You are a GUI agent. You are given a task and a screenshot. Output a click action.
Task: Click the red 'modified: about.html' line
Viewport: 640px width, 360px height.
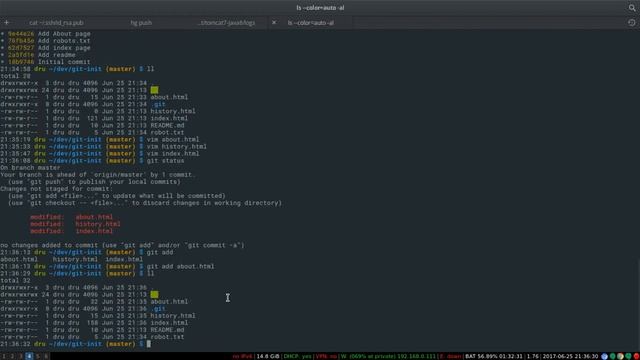(71, 217)
